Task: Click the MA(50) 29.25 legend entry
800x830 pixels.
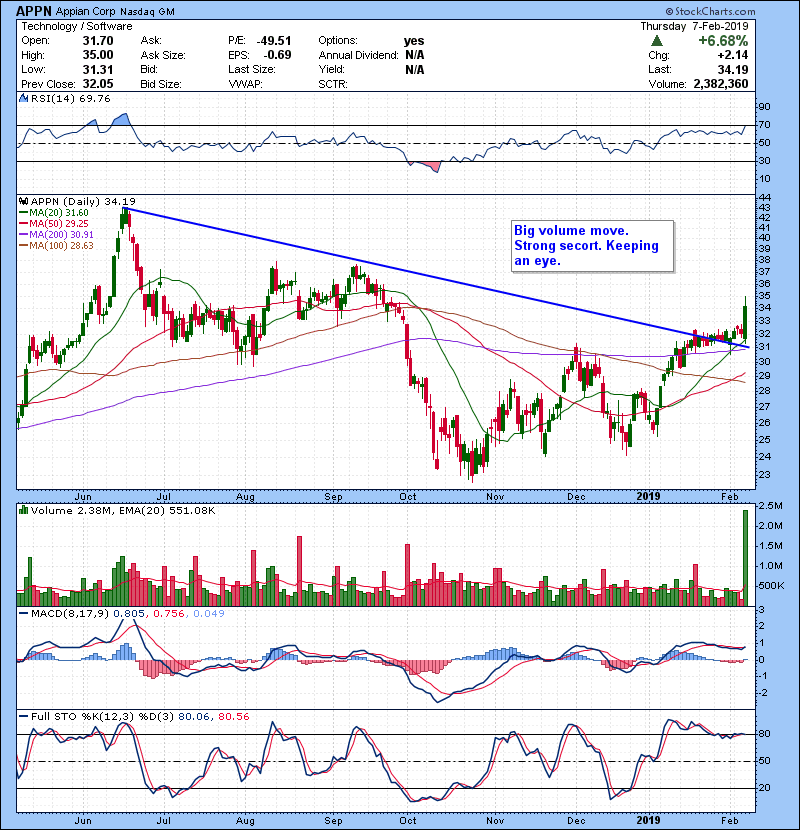Action: [54, 224]
